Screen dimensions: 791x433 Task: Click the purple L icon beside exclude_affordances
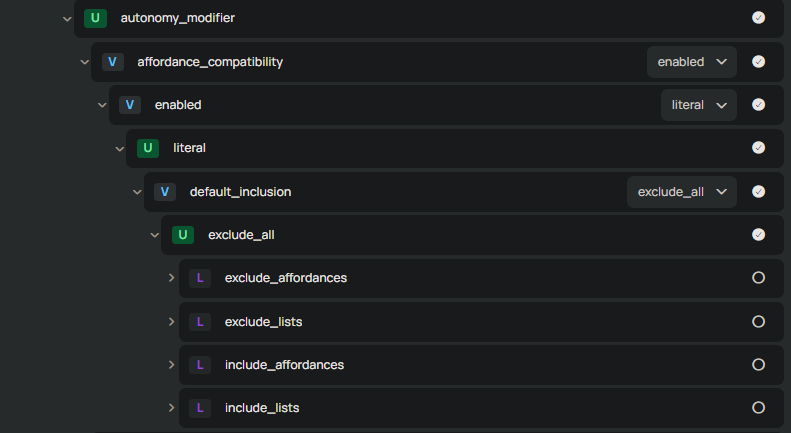point(200,278)
